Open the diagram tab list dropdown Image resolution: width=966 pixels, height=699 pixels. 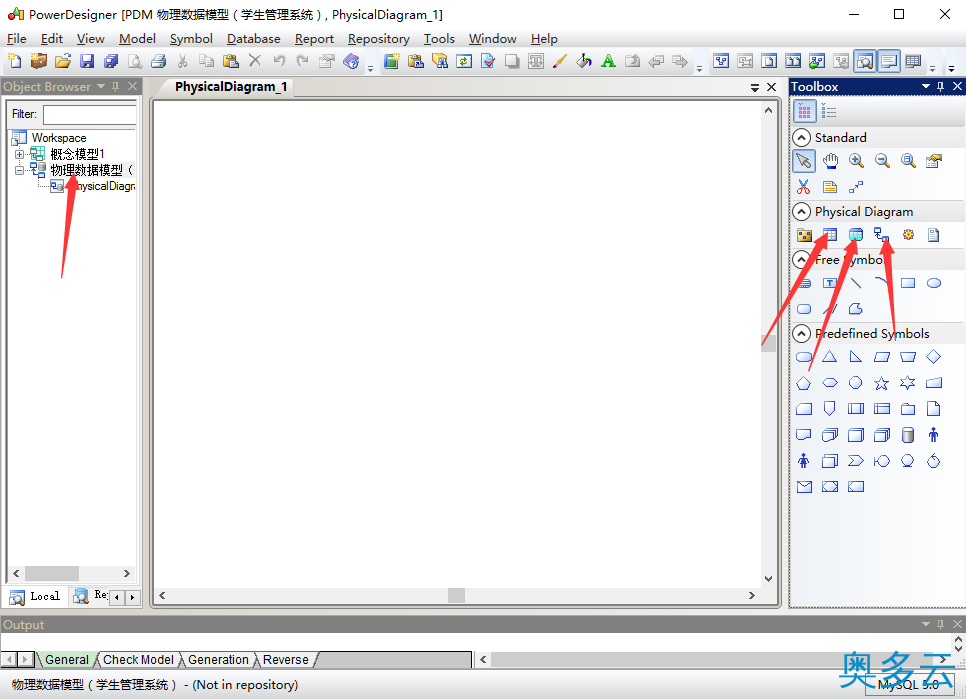click(x=755, y=87)
